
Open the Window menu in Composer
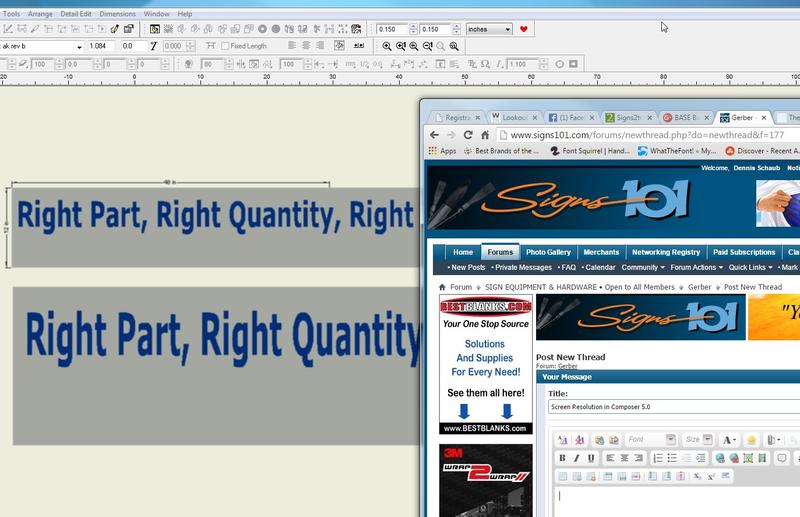pyautogui.click(x=156, y=14)
